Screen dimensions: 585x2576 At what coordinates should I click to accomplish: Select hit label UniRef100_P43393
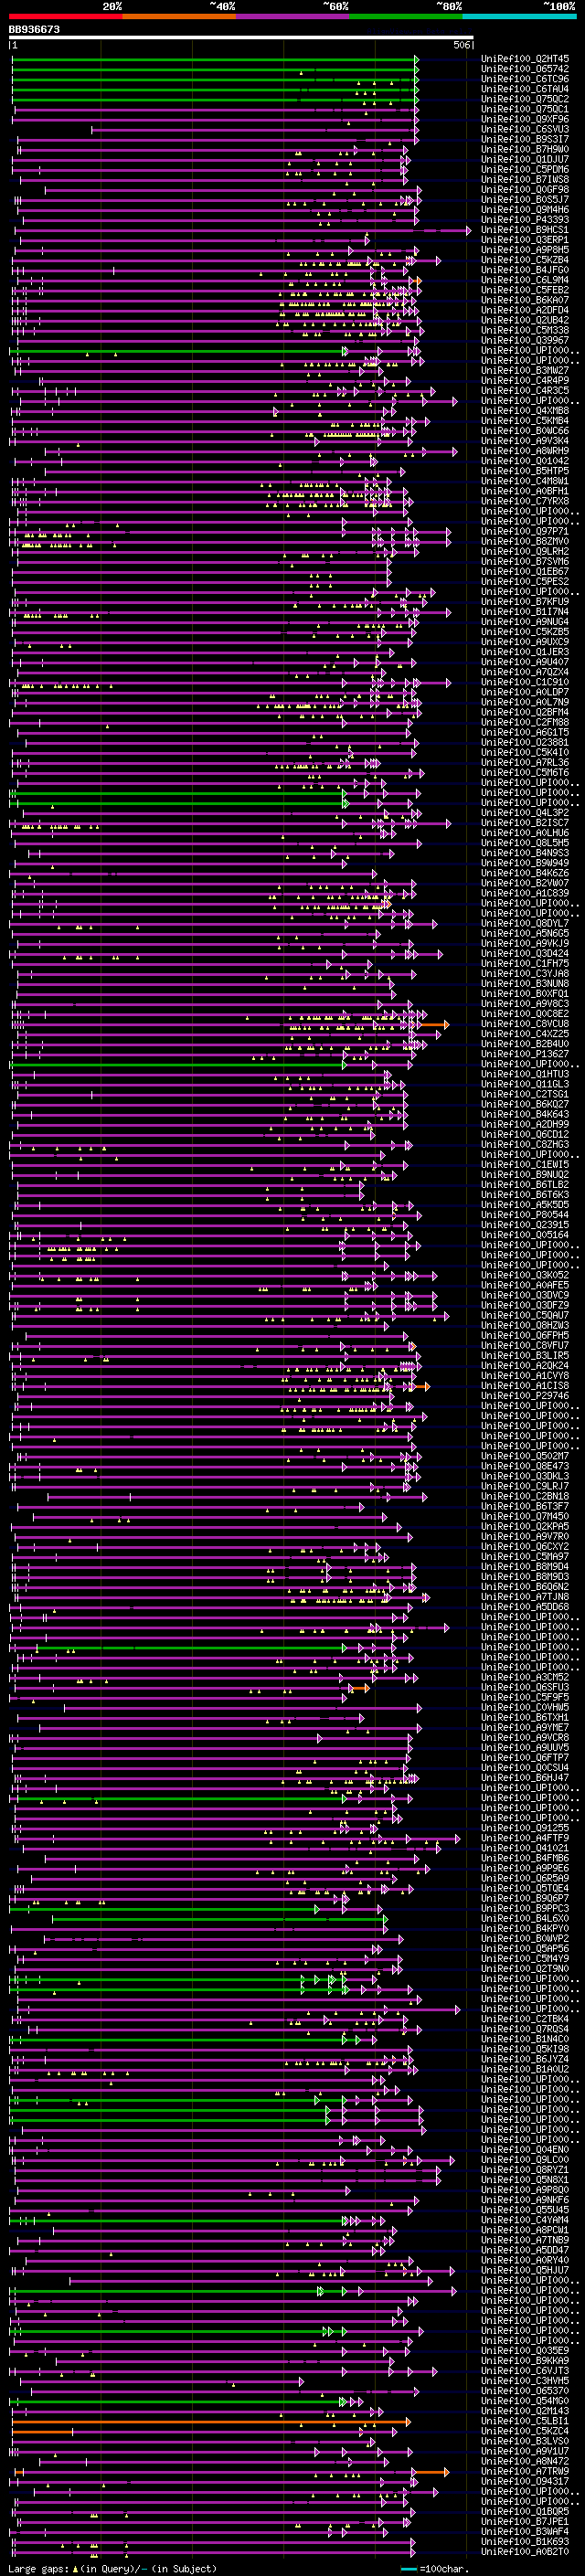[525, 220]
